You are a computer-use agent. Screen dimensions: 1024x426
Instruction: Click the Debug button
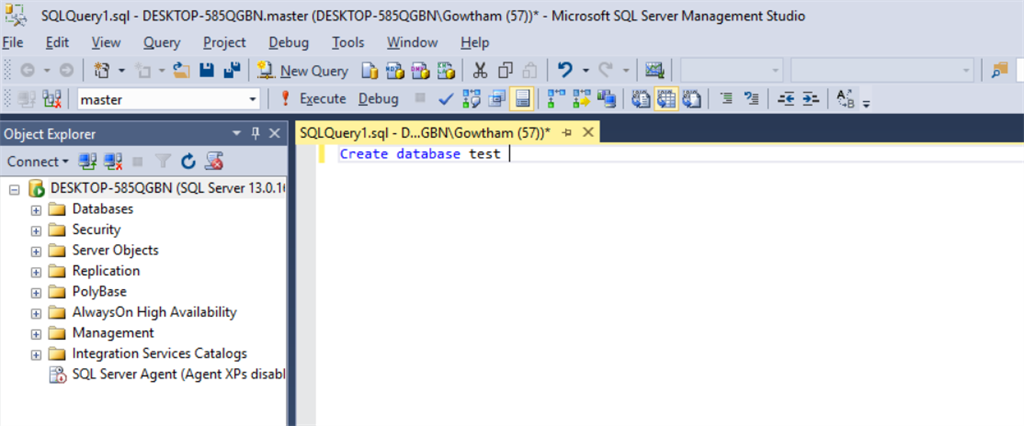point(378,99)
